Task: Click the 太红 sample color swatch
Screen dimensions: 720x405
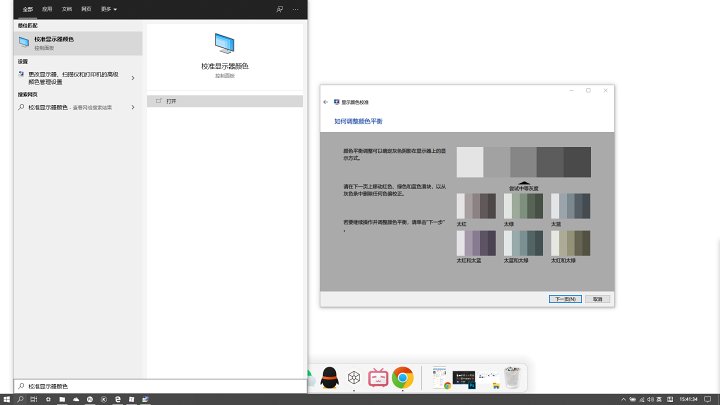Action: (476, 206)
